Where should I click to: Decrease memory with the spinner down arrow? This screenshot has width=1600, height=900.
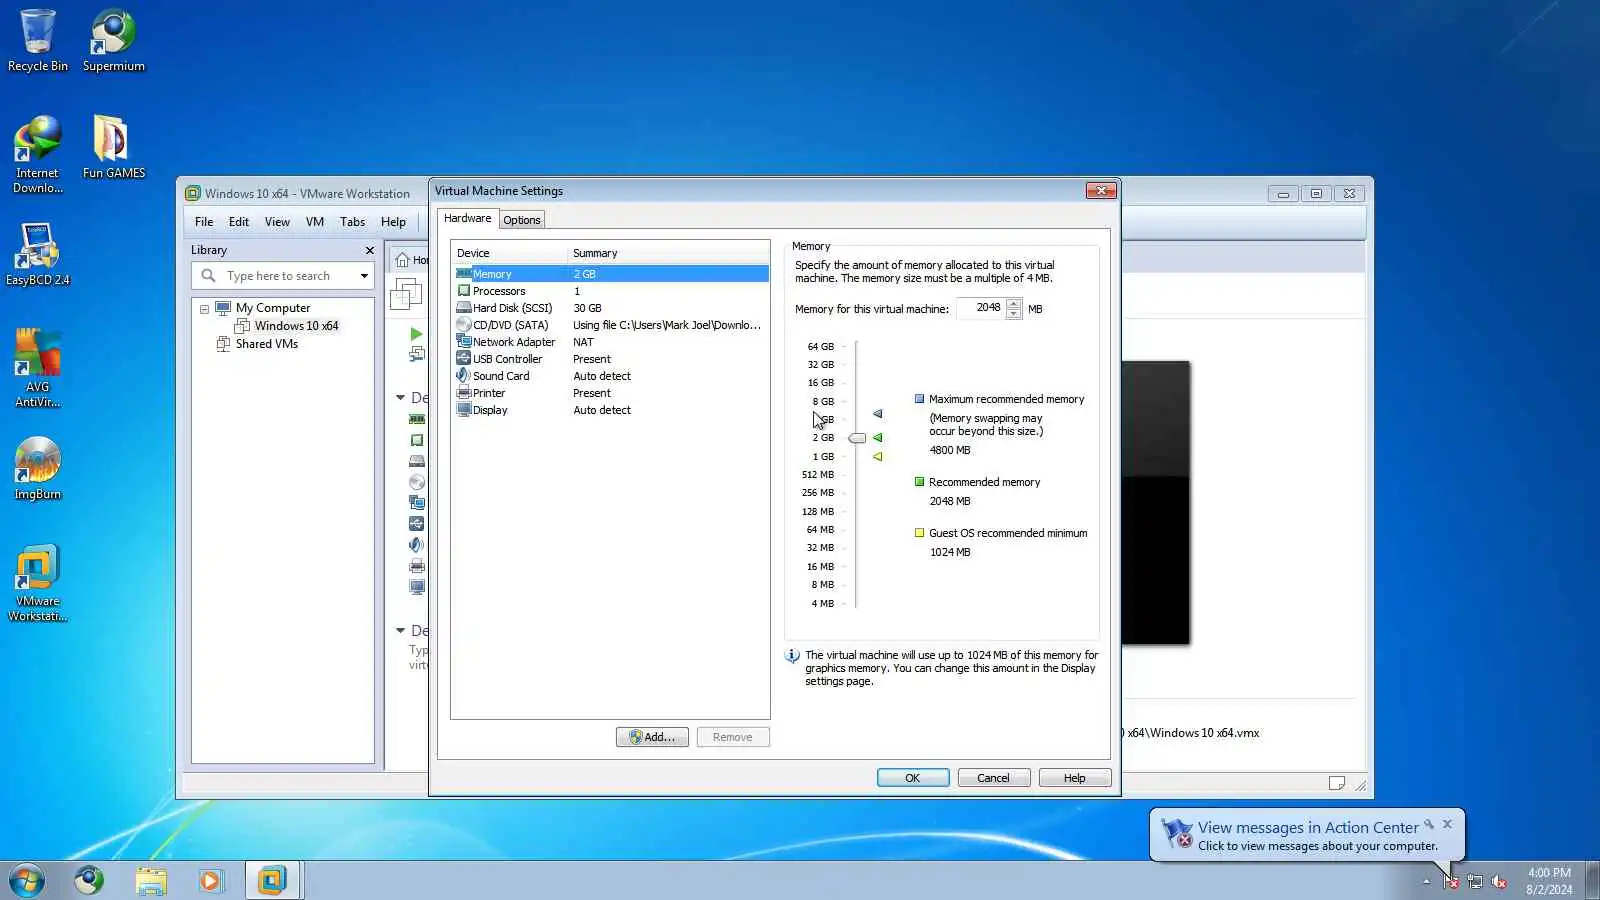point(1014,314)
